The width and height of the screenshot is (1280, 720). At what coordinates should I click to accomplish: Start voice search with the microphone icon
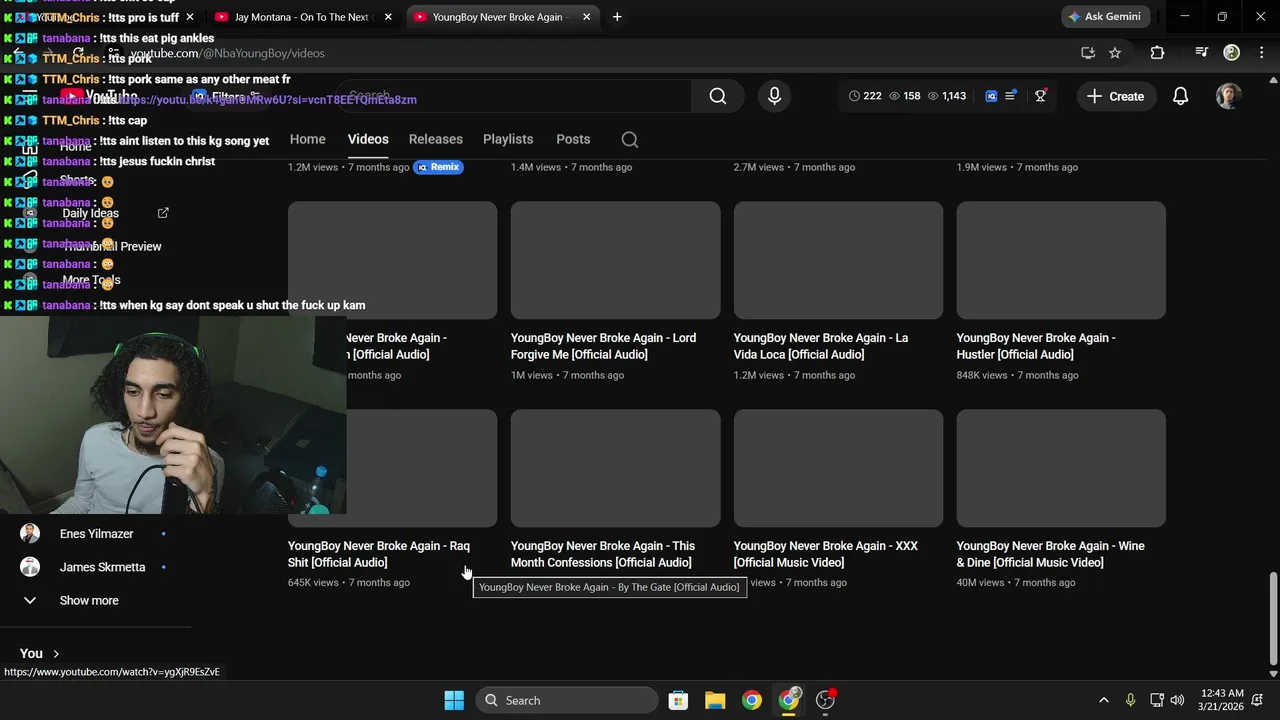774,96
